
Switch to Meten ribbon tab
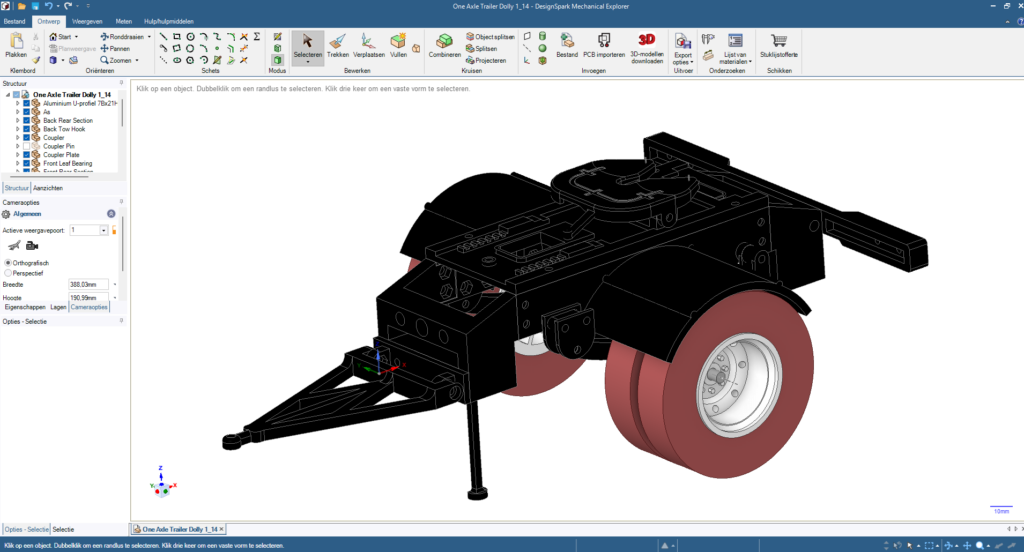click(123, 21)
